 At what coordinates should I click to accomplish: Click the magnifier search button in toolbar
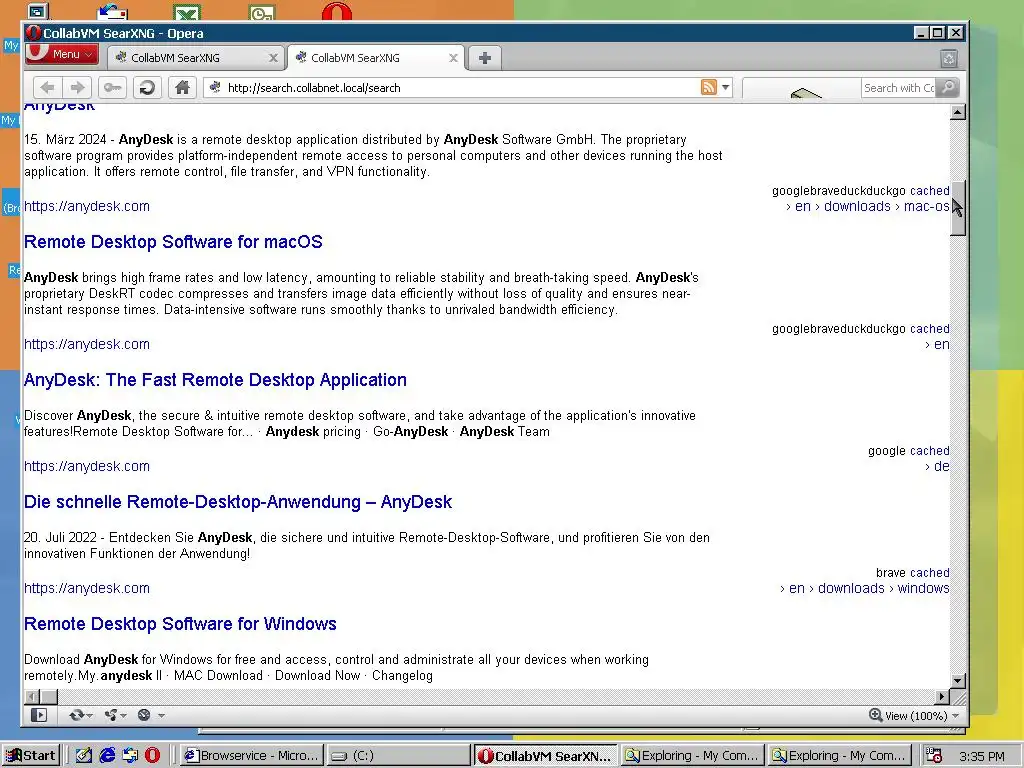point(948,87)
